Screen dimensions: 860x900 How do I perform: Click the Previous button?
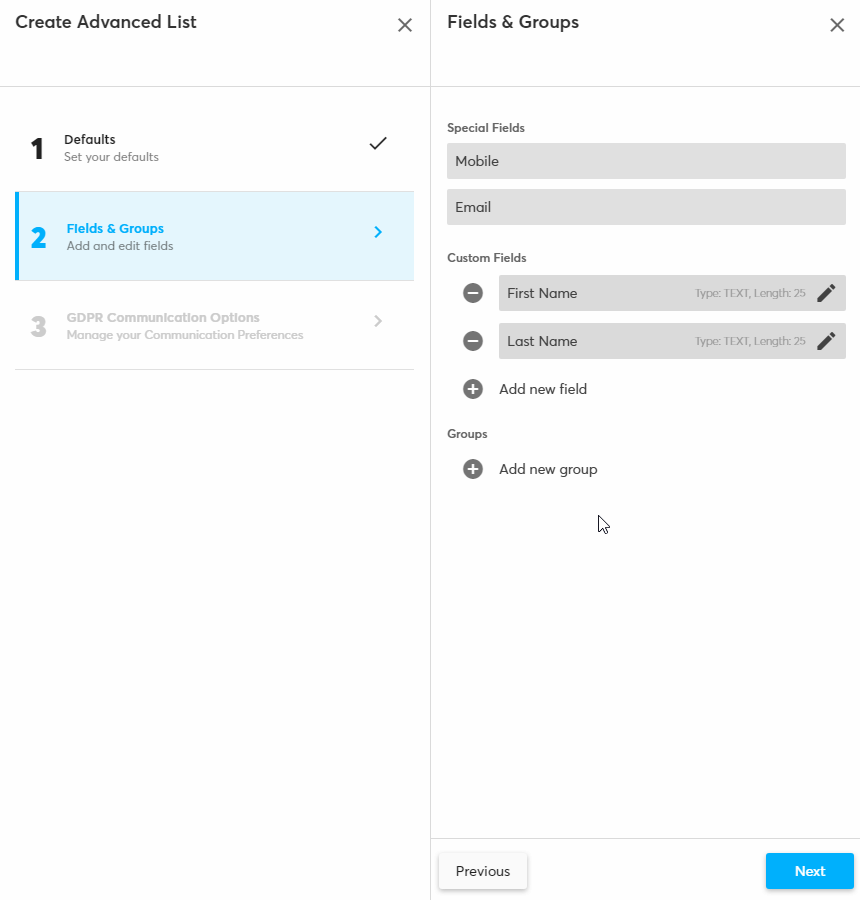pyautogui.click(x=483, y=871)
